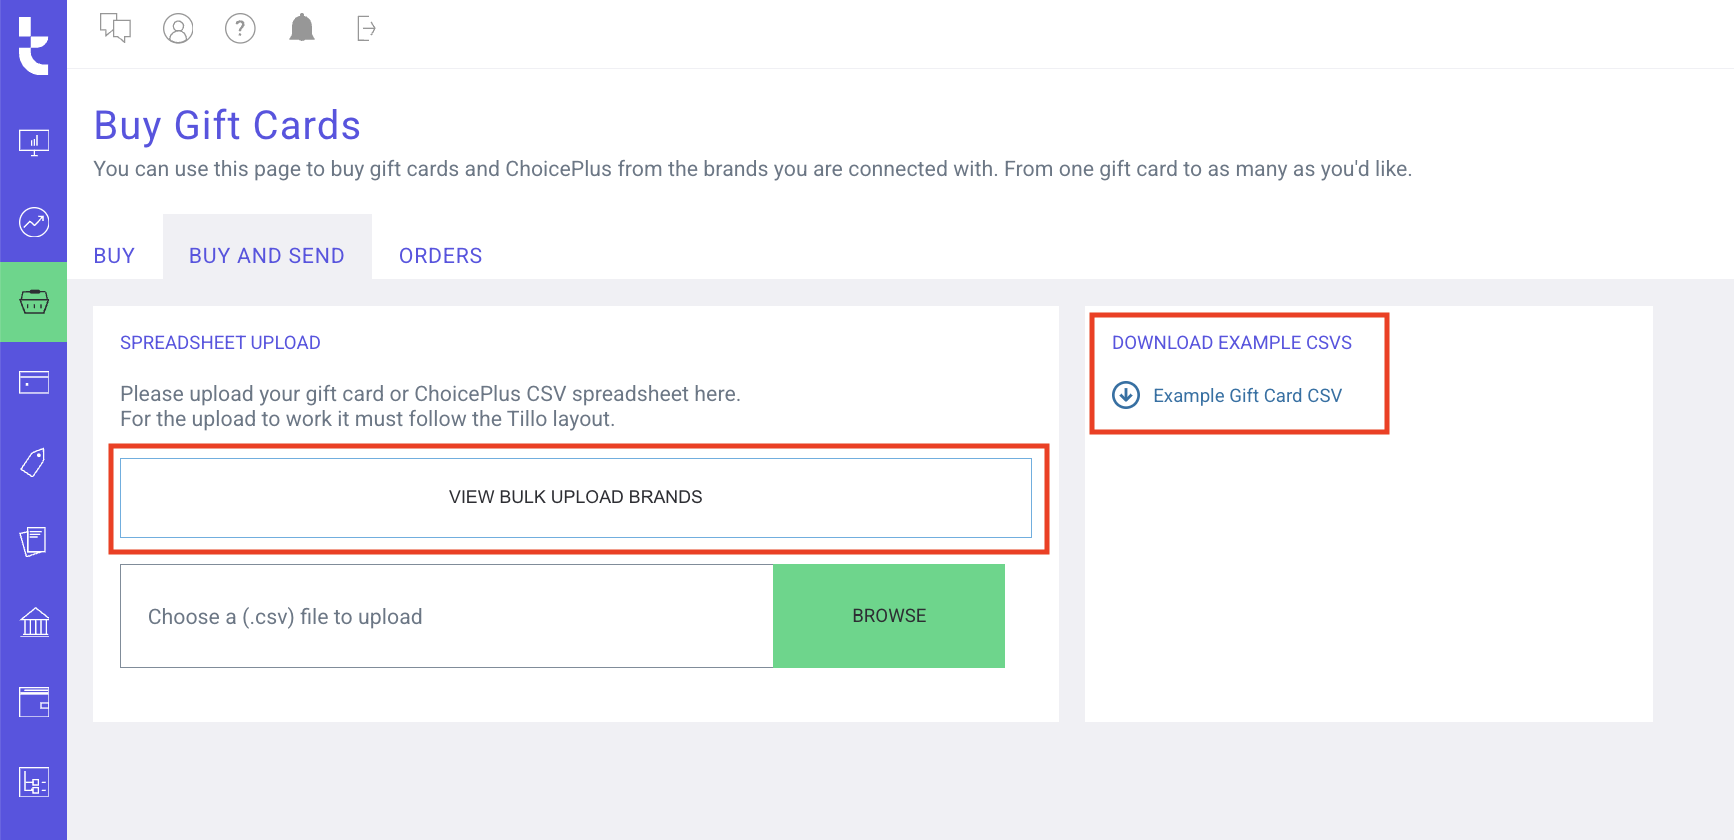Screen dimensions: 1734x840
Task: Open the gift card icon in sidebar
Action: pyautogui.click(x=34, y=382)
